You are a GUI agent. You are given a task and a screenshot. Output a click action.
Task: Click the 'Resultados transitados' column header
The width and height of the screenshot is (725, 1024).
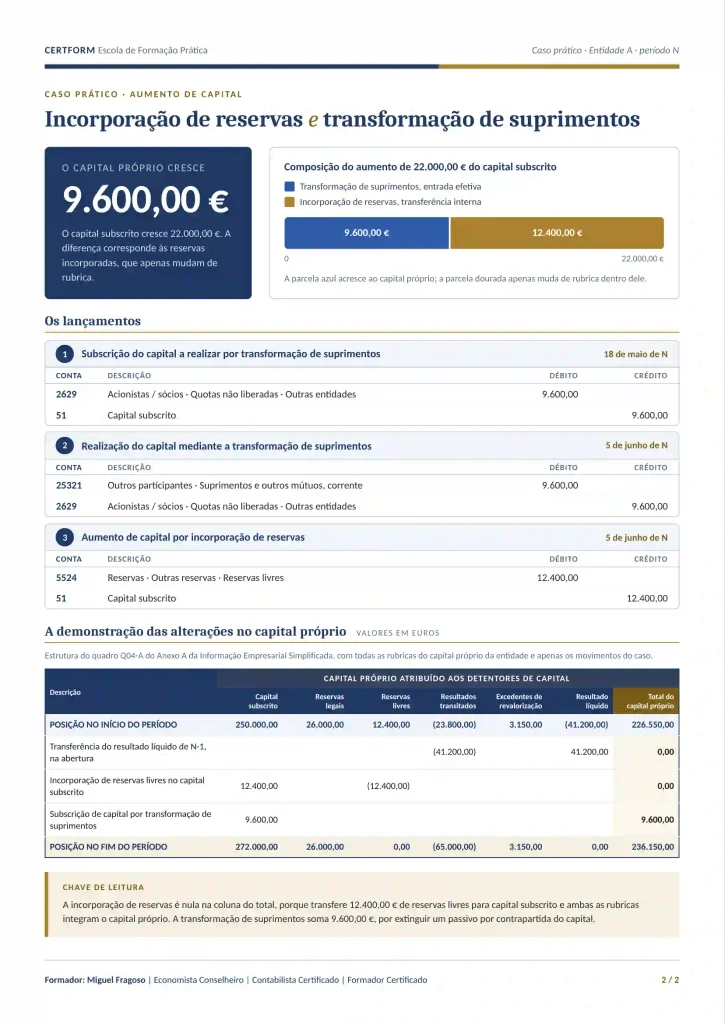458,701
